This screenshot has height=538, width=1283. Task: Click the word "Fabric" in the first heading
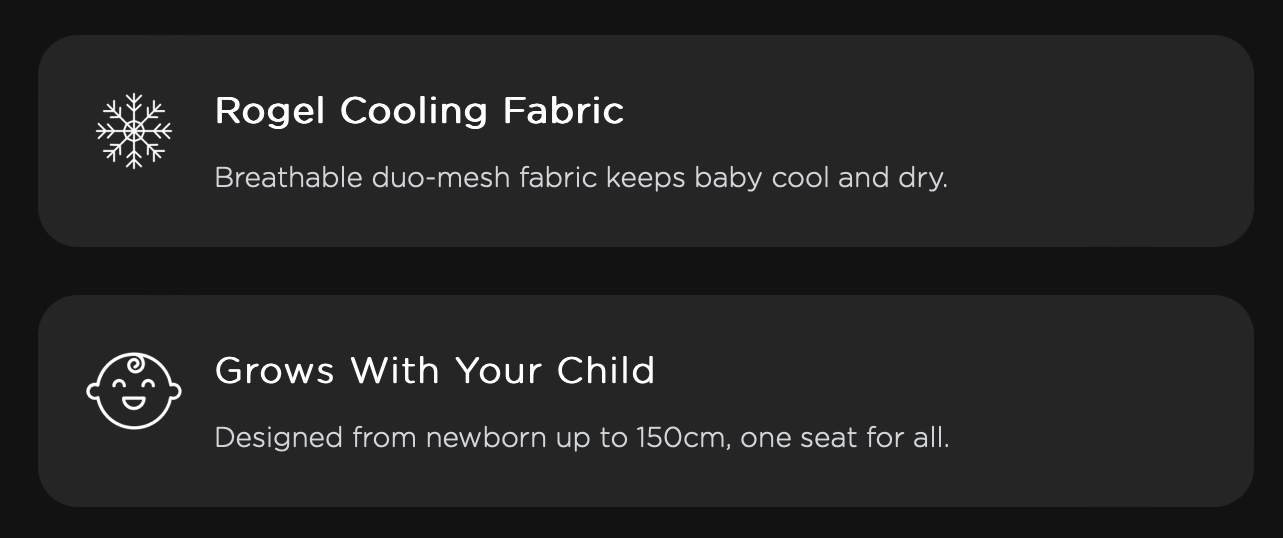click(563, 111)
